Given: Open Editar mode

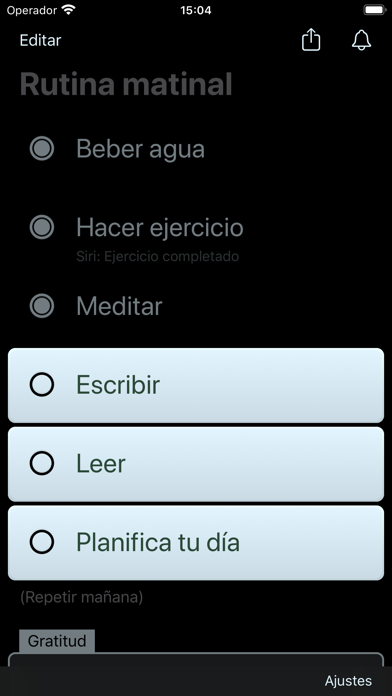Looking at the screenshot, I should [x=40, y=40].
